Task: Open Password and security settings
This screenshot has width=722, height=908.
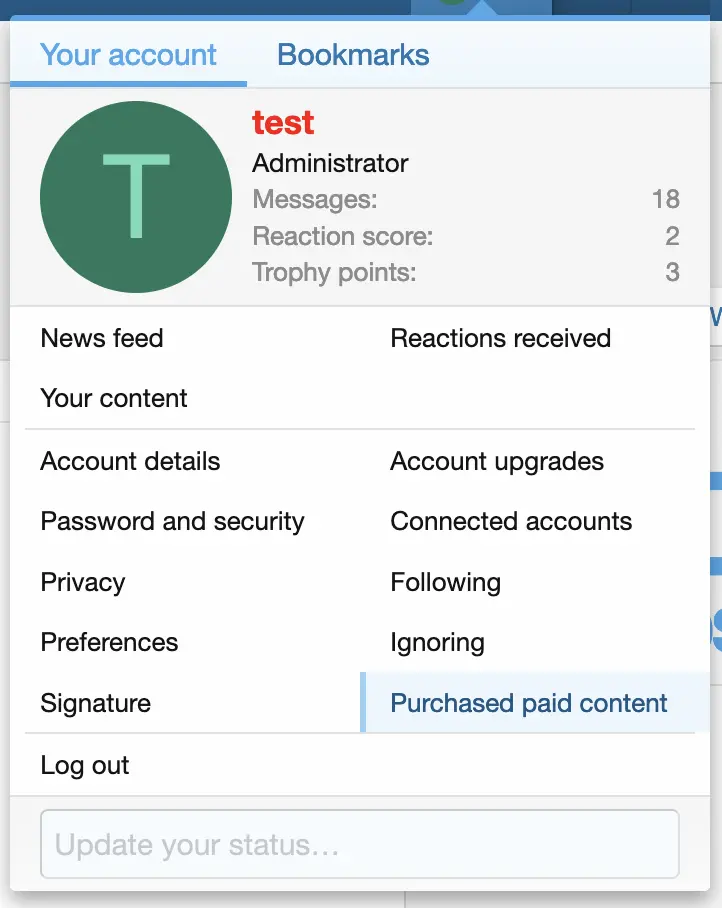Action: [172, 521]
